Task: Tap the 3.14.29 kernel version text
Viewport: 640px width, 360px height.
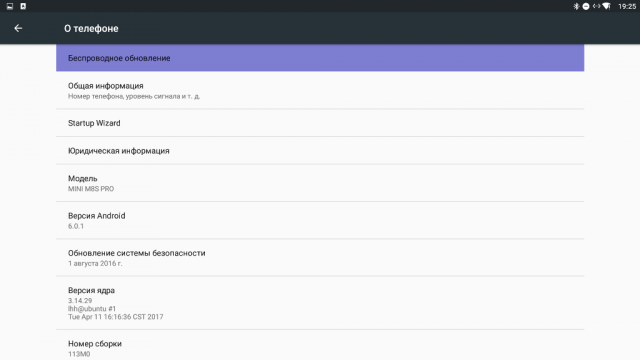Action: [80, 300]
